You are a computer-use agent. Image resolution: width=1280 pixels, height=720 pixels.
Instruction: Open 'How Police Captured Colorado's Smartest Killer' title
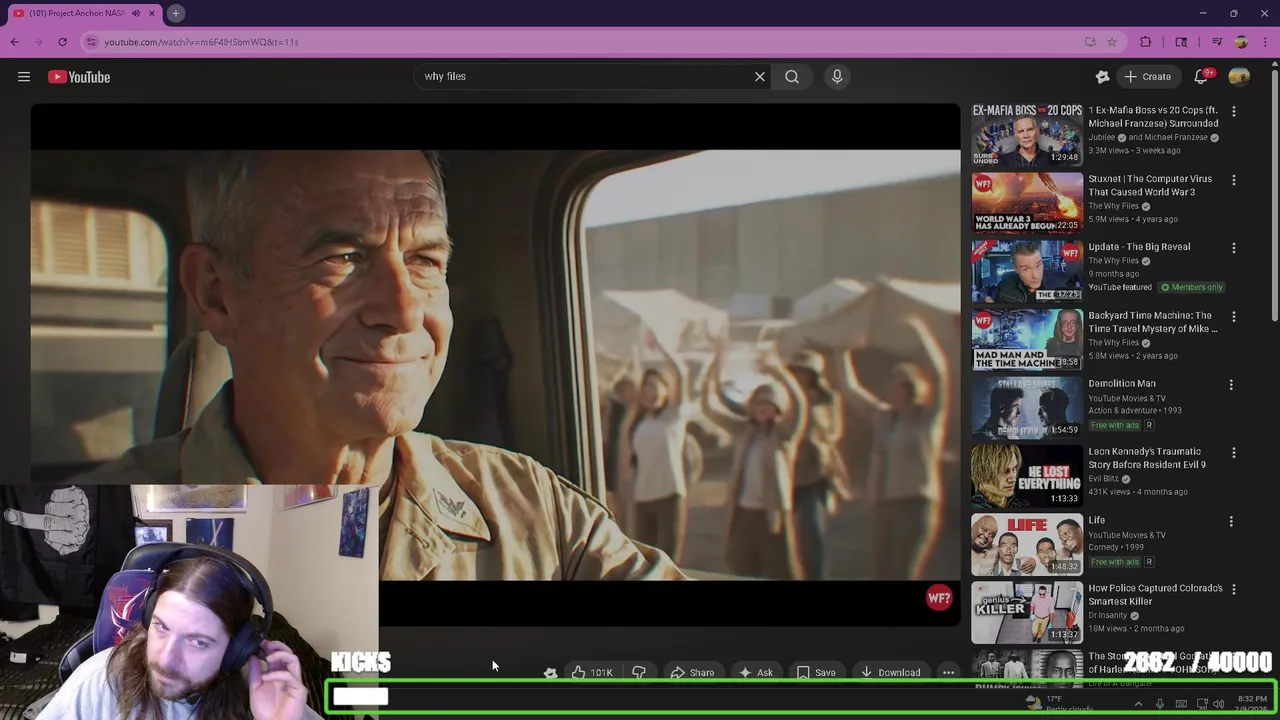[1155, 595]
